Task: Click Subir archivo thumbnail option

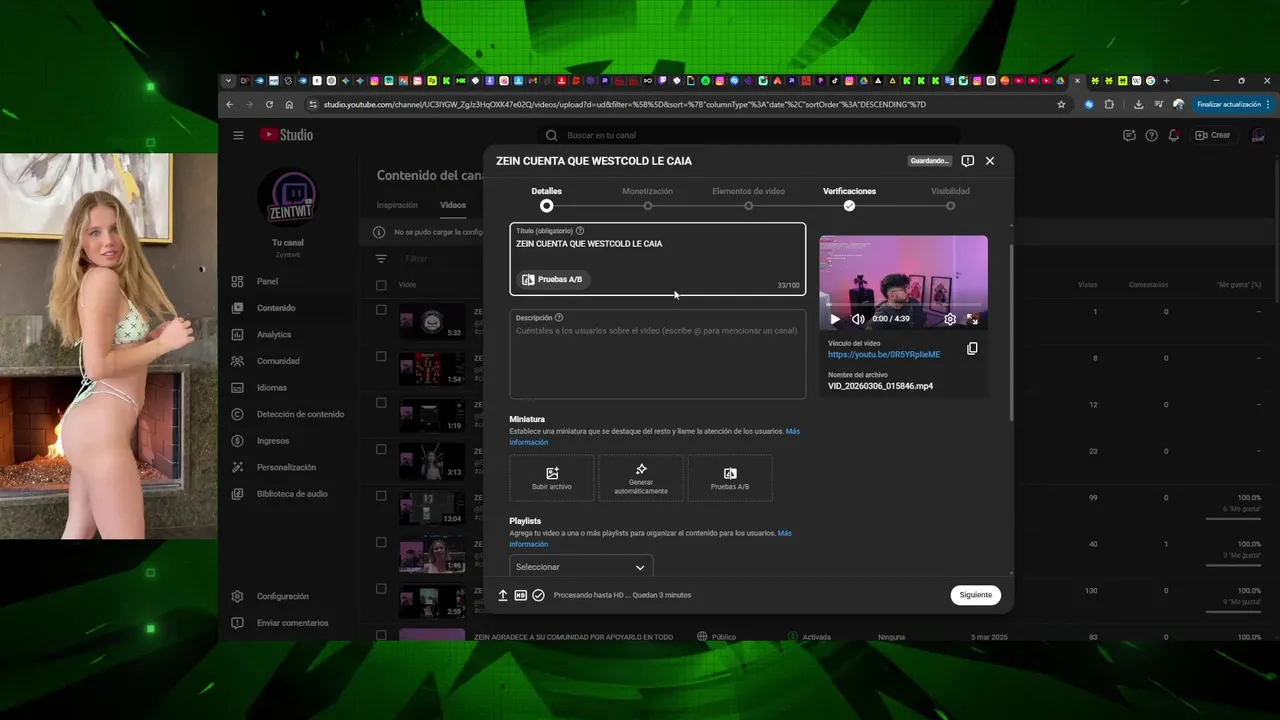Action: pos(552,478)
